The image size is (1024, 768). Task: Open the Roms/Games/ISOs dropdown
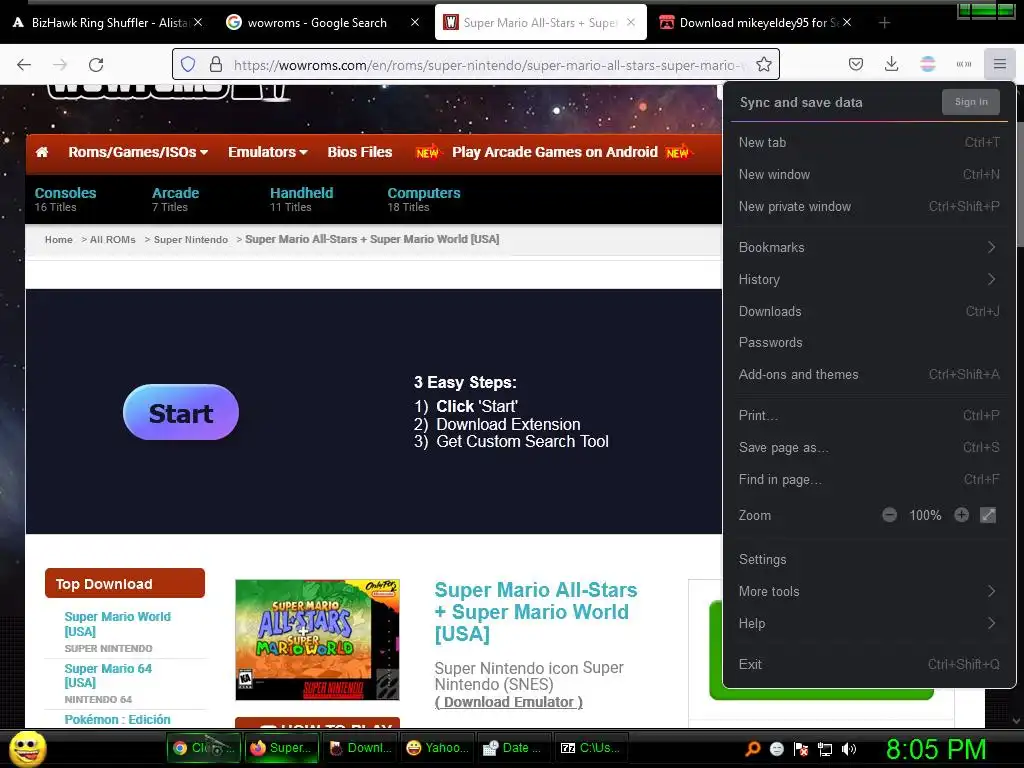(138, 152)
